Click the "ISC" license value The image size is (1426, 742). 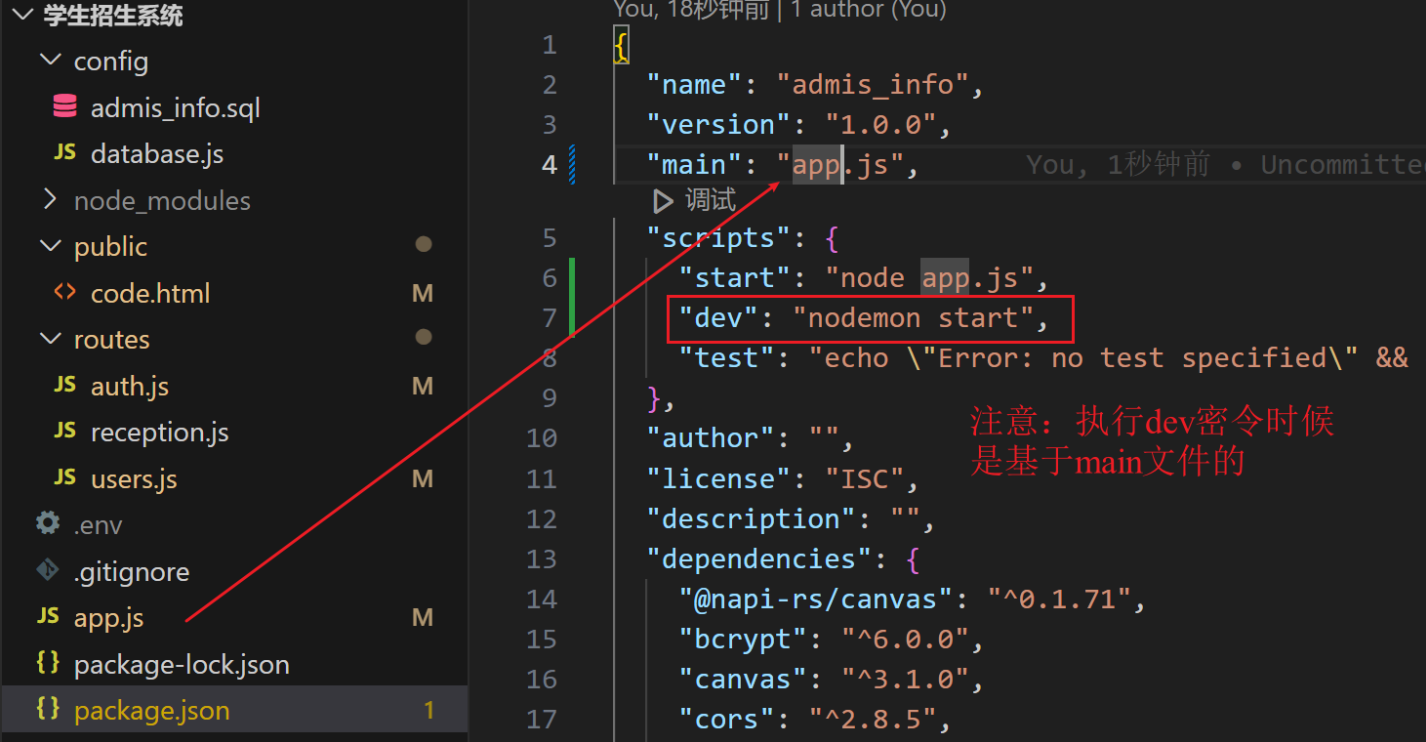[x=864, y=479]
